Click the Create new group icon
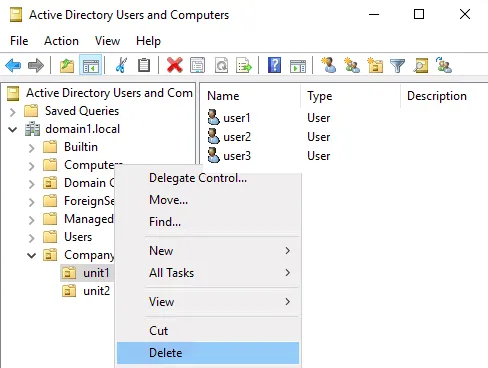This screenshot has width=488, height=368. click(352, 65)
